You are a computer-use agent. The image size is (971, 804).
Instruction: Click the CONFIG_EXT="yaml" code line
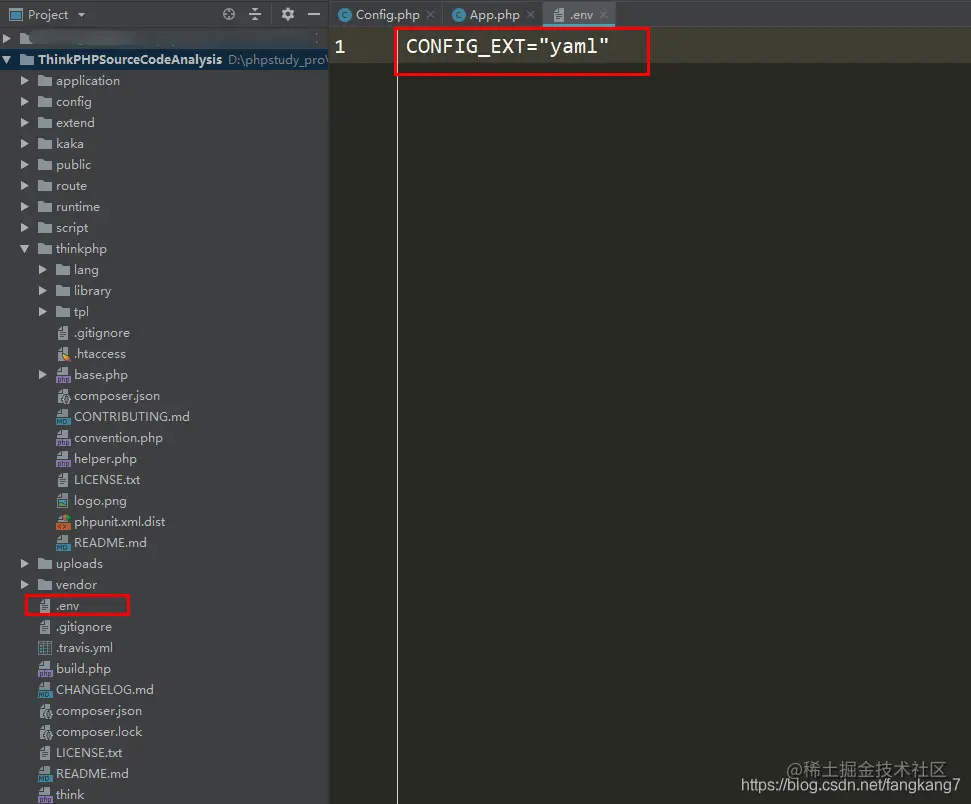pos(507,46)
